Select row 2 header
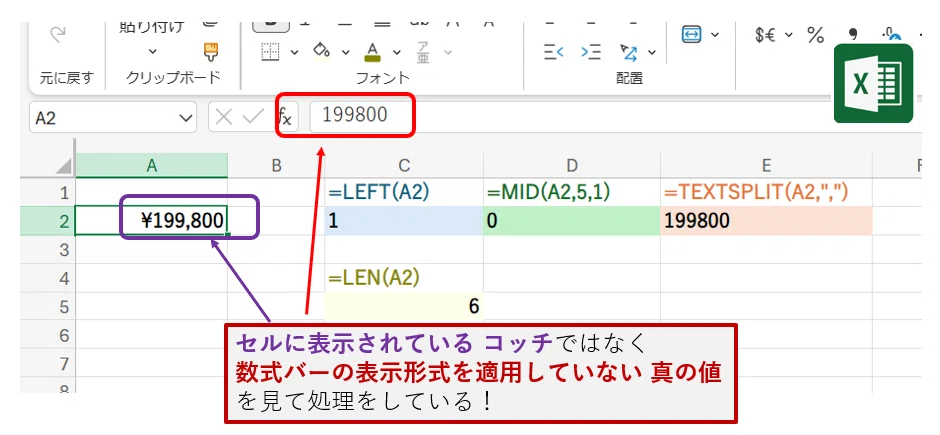The width and height of the screenshot is (940, 435). (48, 221)
